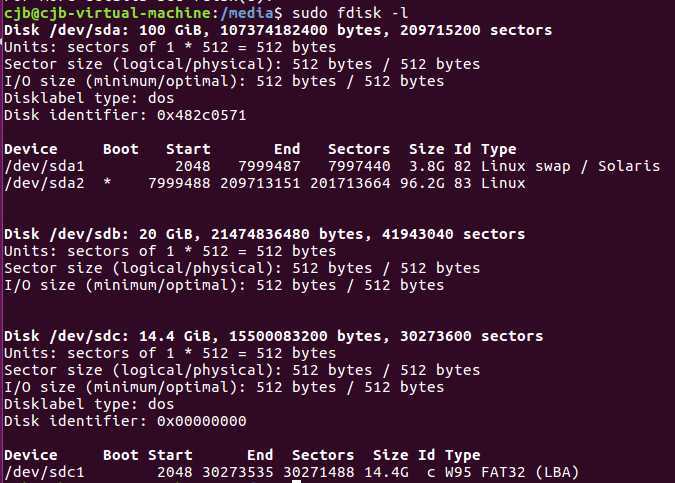Click the cjb@cjb-virtual-machine prompt text

pyautogui.click(x=107, y=13)
